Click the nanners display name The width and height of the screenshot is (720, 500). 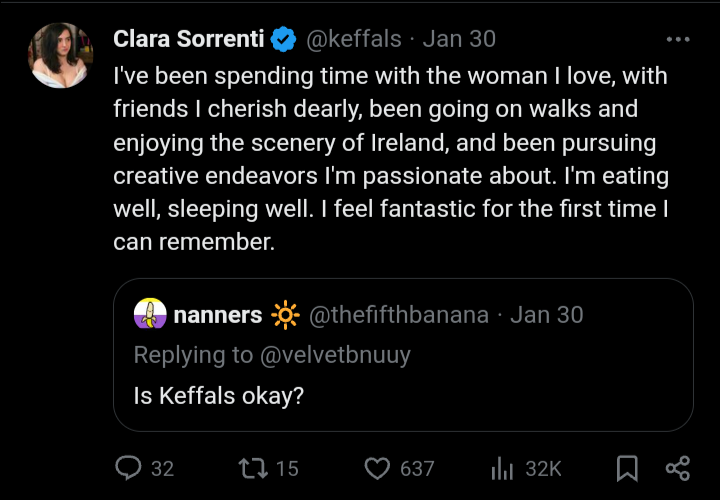point(218,315)
